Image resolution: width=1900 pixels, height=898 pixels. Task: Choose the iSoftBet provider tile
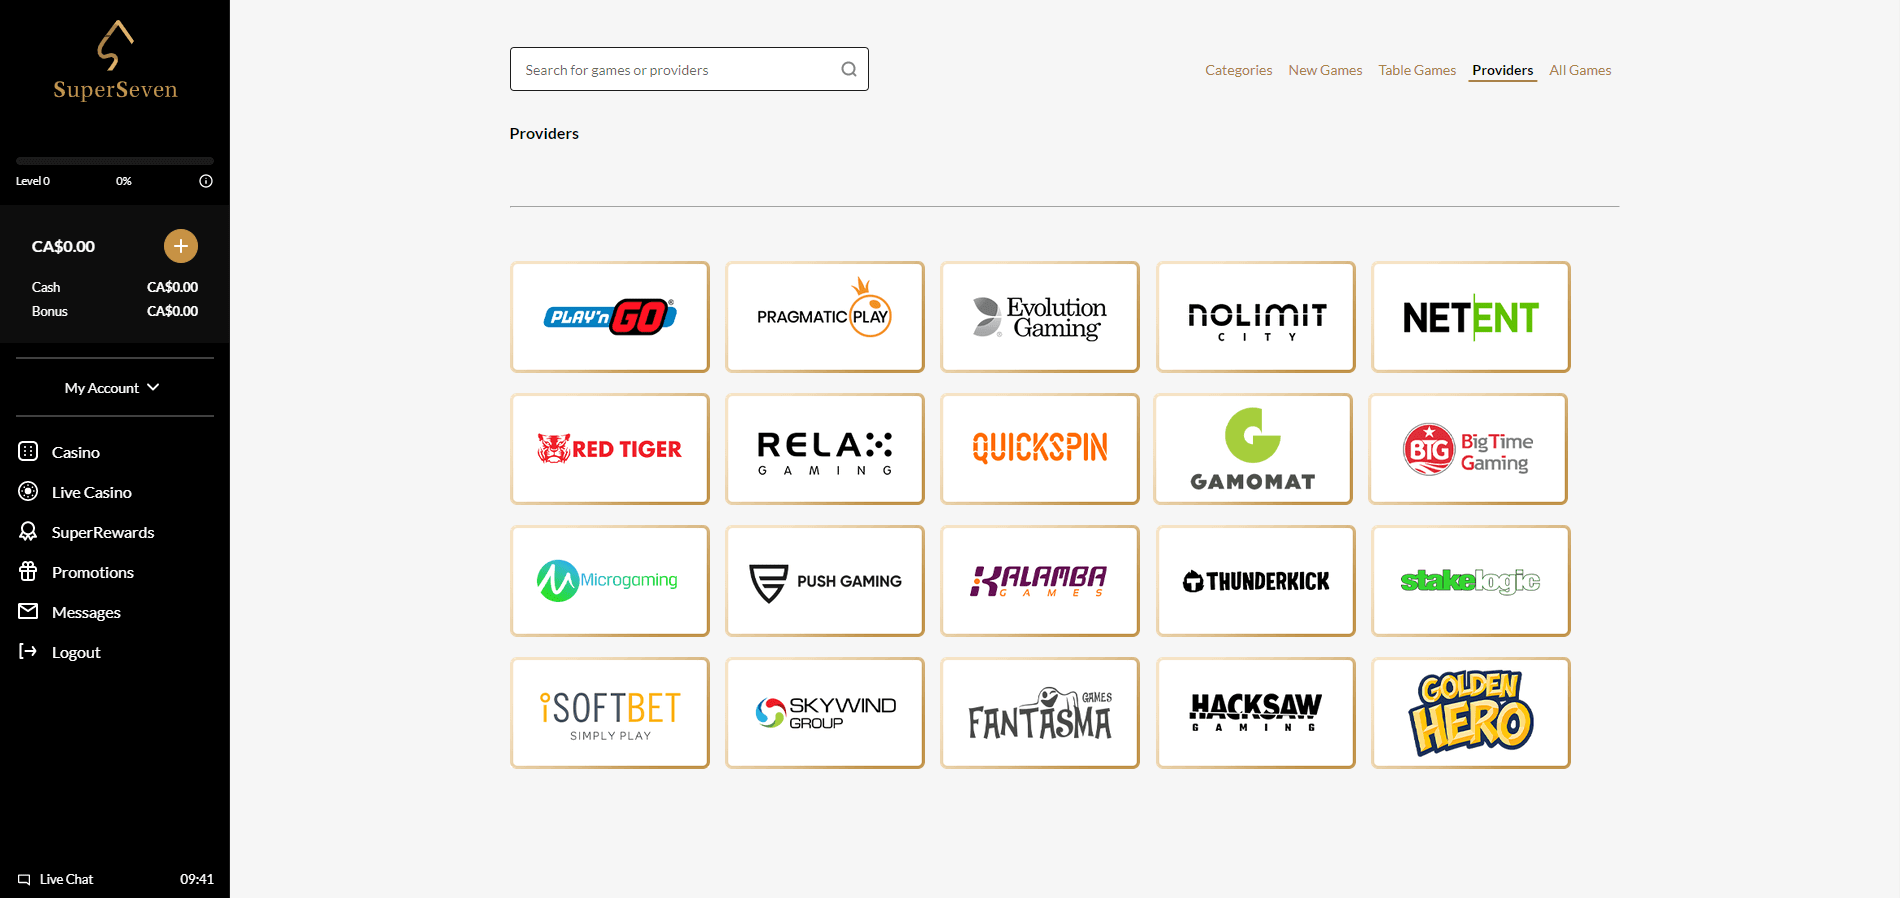(610, 713)
